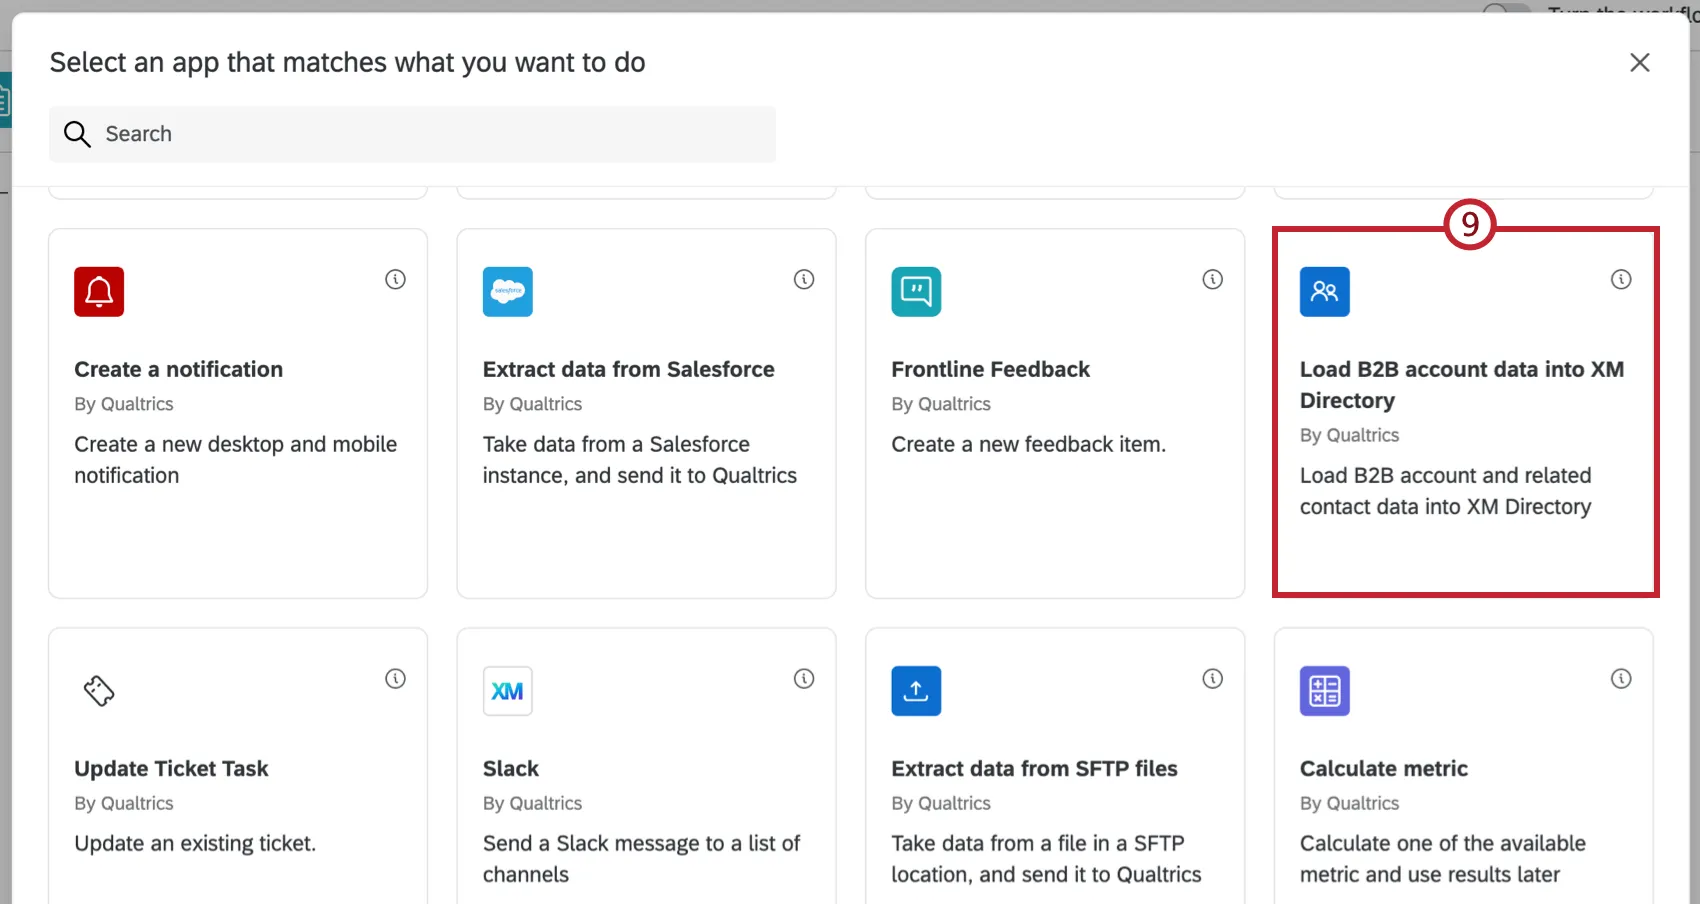The width and height of the screenshot is (1700, 904).
Task: Click the Salesforce cloud icon
Action: [507, 292]
